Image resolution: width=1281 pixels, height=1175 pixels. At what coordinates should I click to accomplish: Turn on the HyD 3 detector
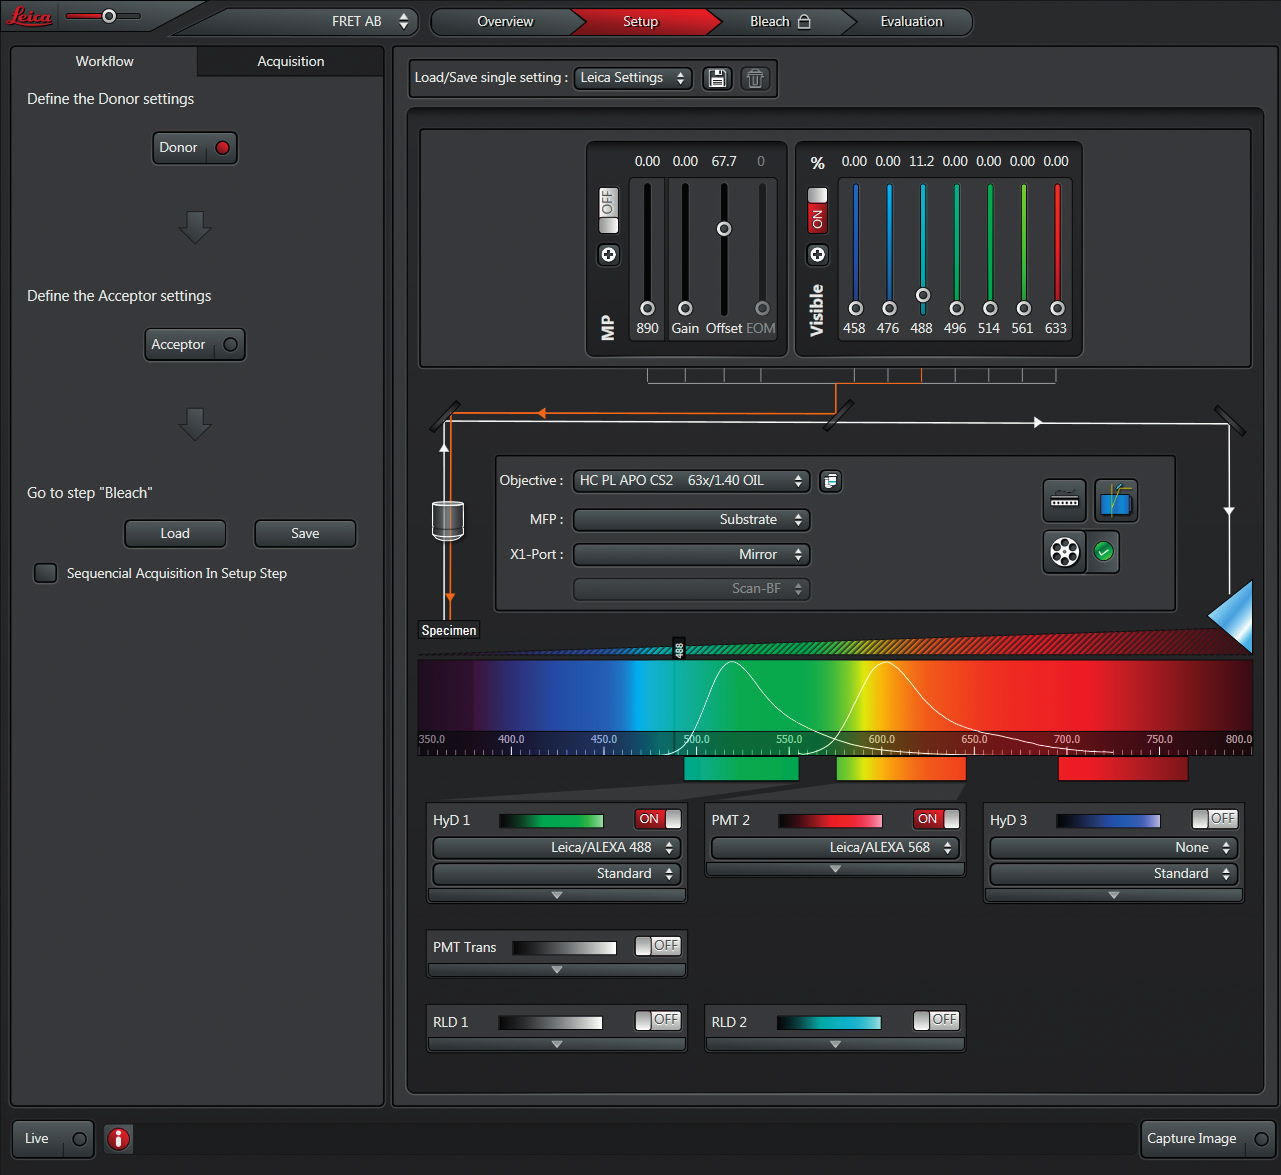(x=1215, y=819)
